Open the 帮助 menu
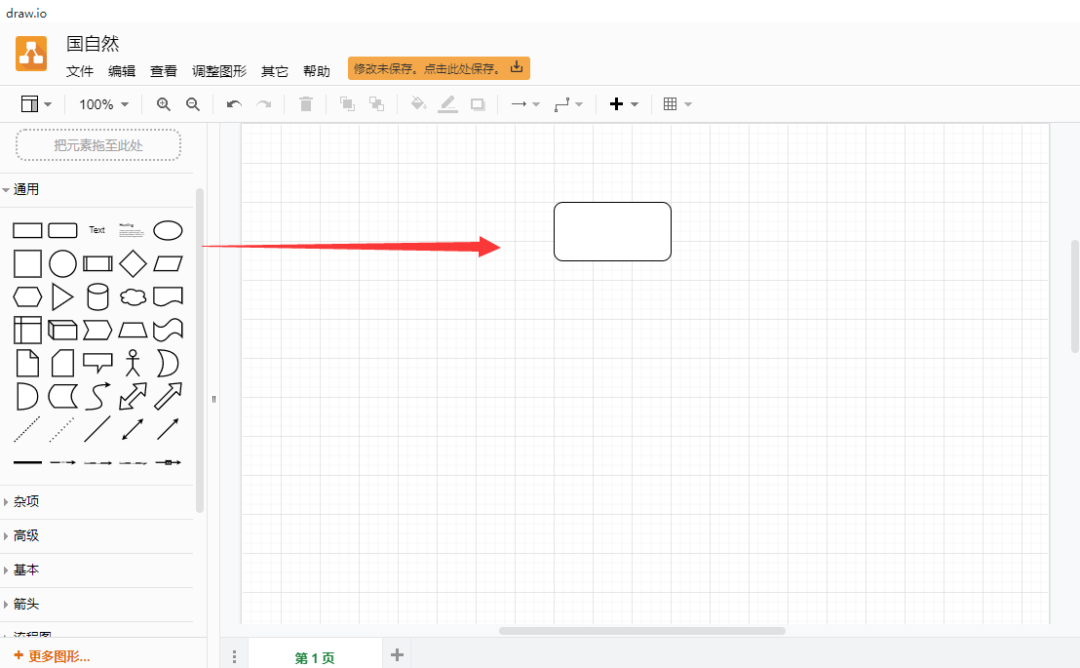 pos(316,71)
